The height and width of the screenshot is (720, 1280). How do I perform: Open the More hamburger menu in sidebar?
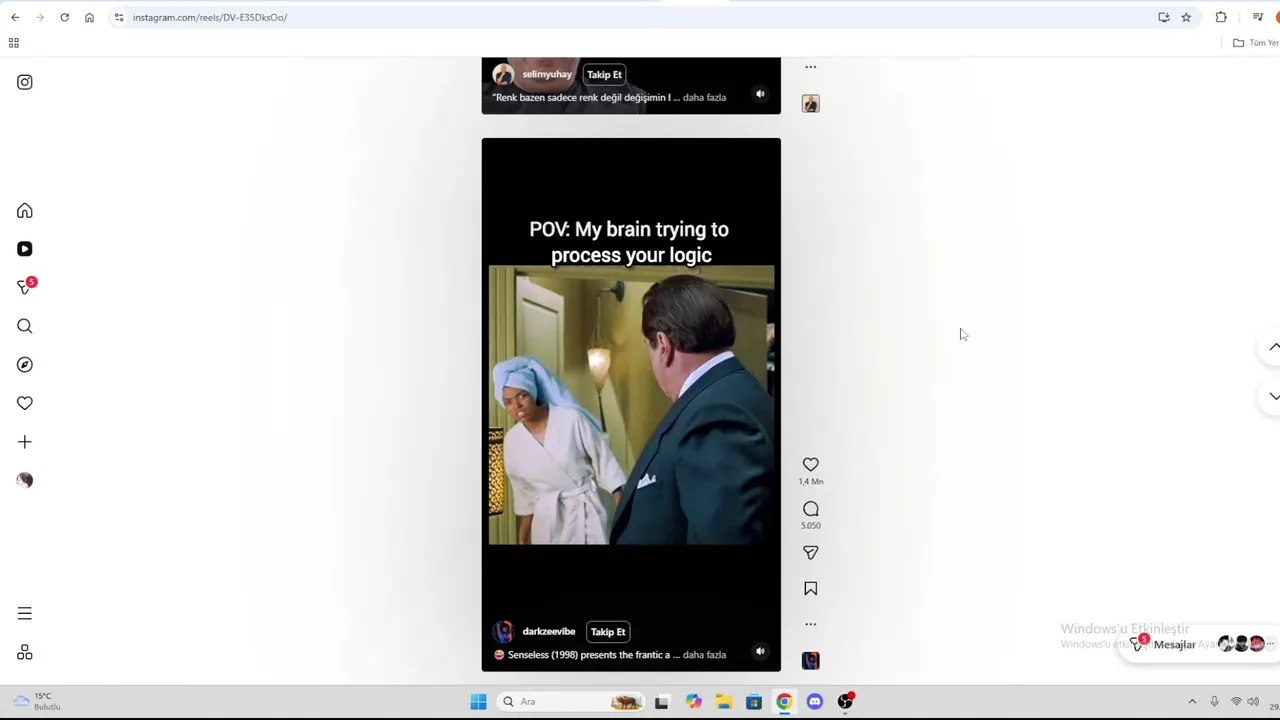click(x=25, y=614)
